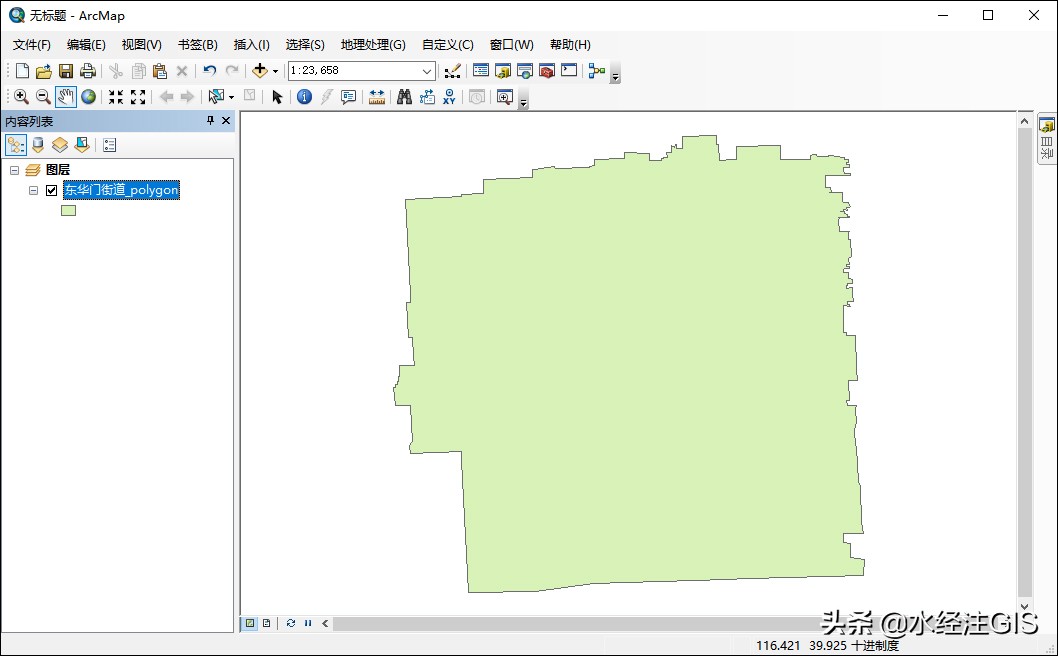Activate the Identify tool

304,97
